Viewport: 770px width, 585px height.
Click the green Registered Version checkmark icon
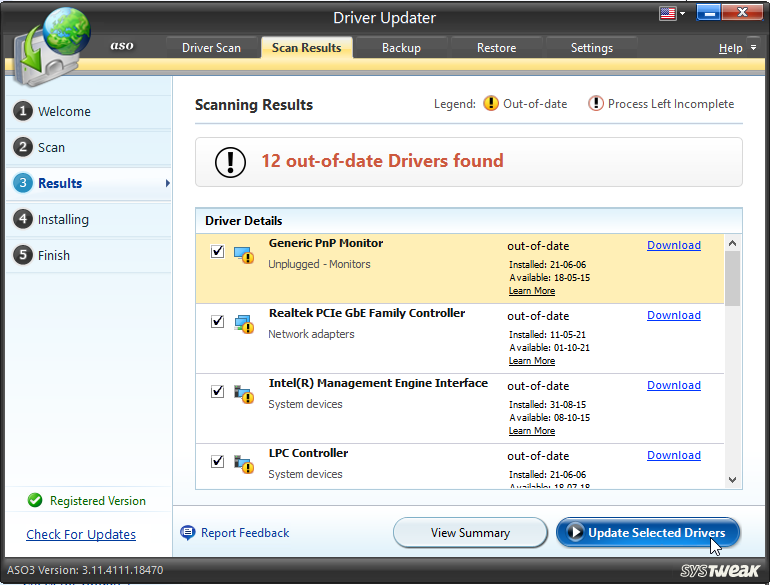35,501
